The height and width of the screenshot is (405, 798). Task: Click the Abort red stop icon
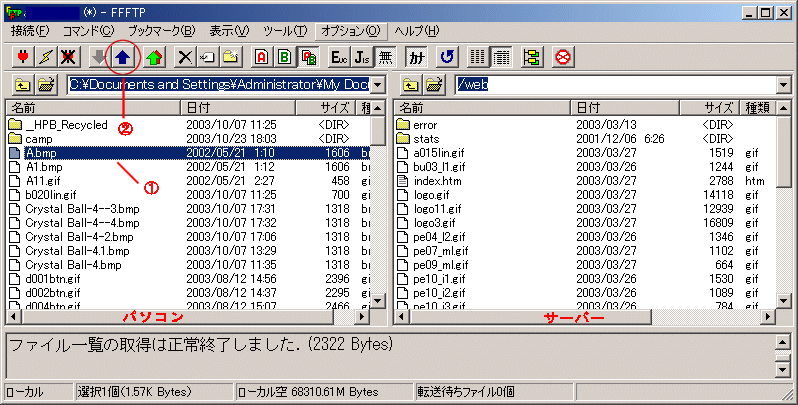coord(563,57)
